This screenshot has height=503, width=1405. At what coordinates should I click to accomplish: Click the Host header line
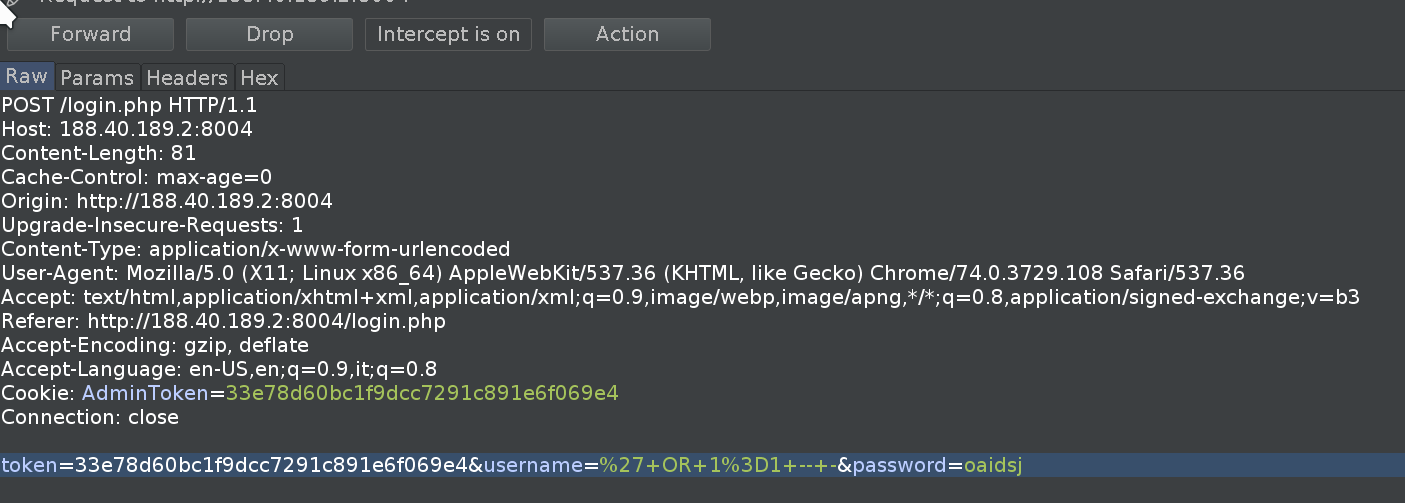(127, 129)
